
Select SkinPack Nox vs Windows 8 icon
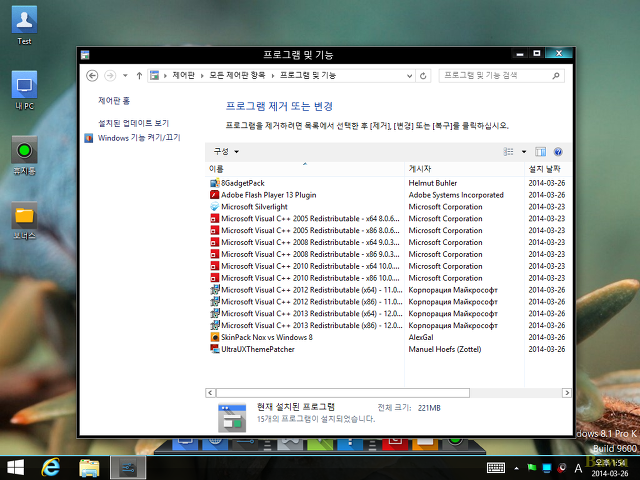[x=215, y=337]
